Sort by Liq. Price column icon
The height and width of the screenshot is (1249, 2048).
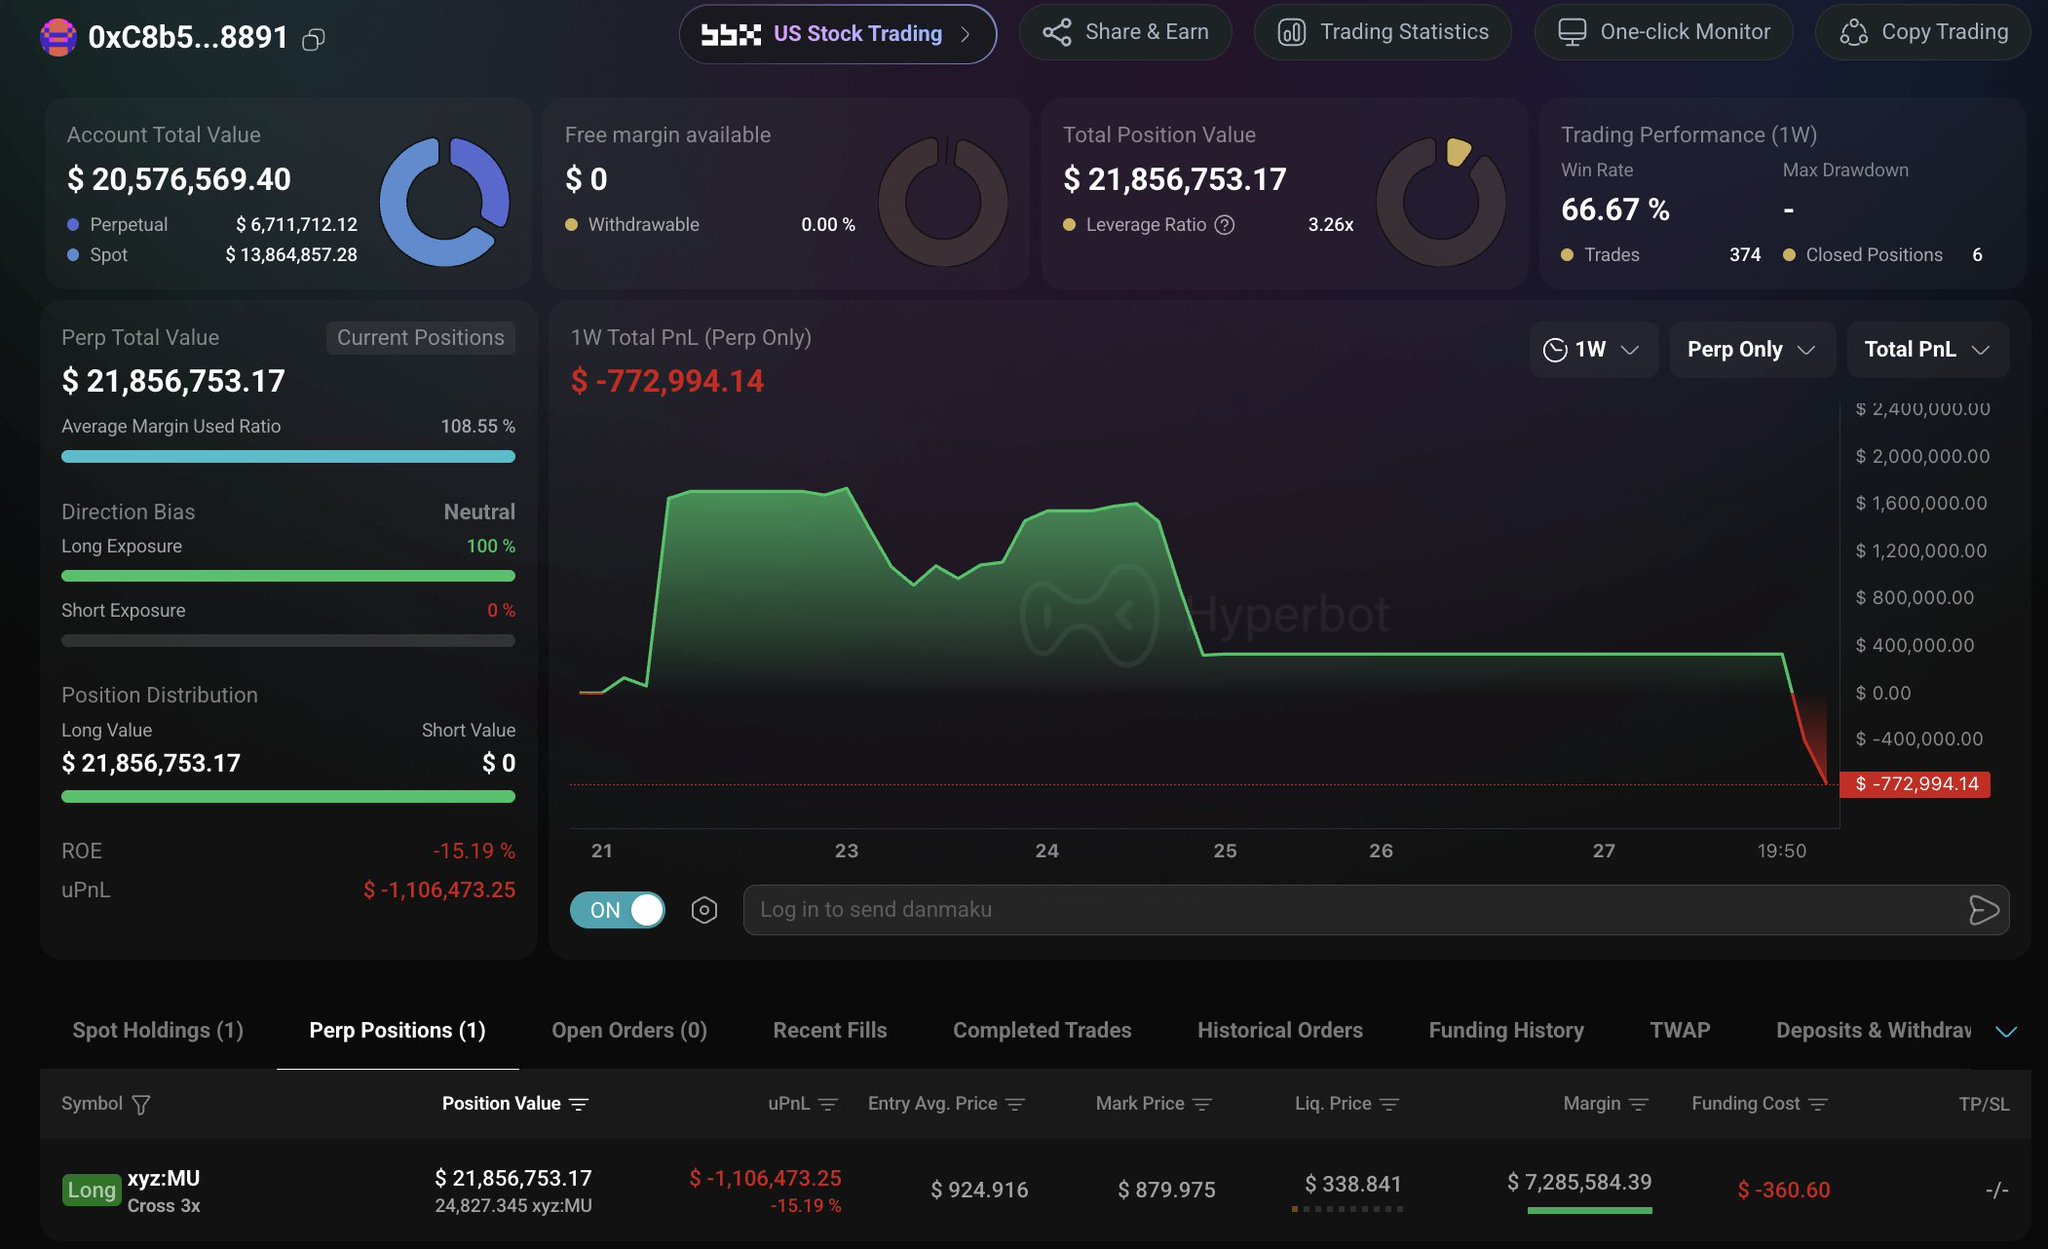[1389, 1104]
